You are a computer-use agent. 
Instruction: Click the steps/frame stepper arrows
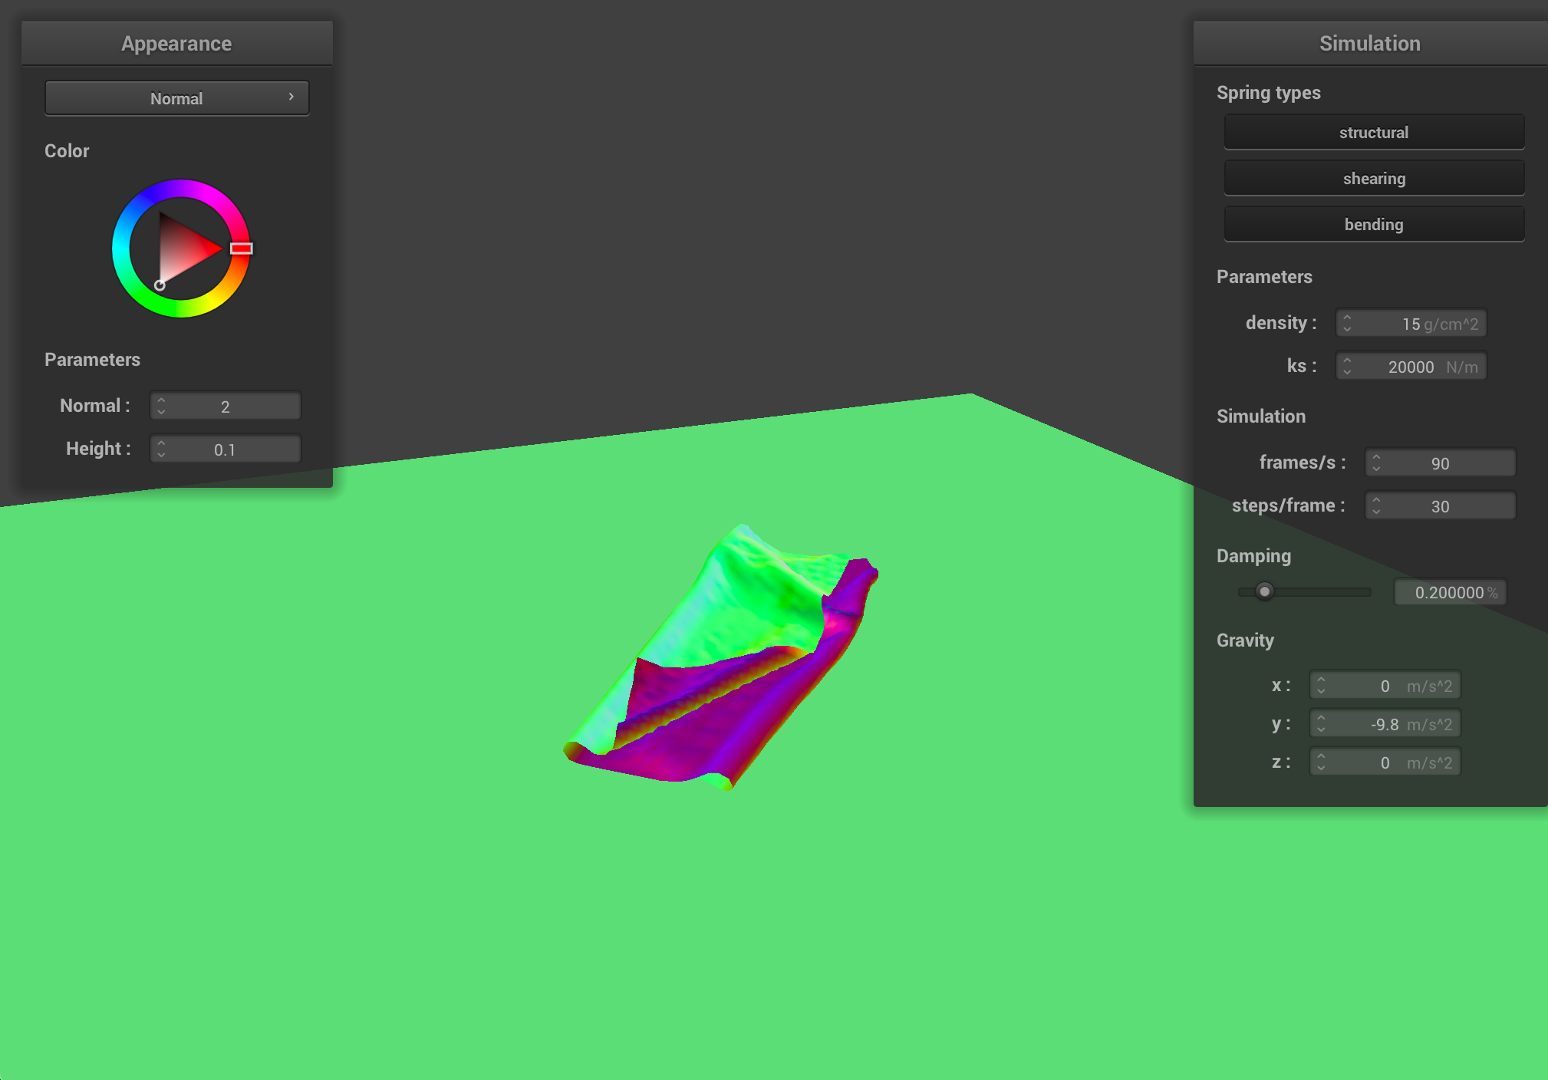pos(1376,505)
